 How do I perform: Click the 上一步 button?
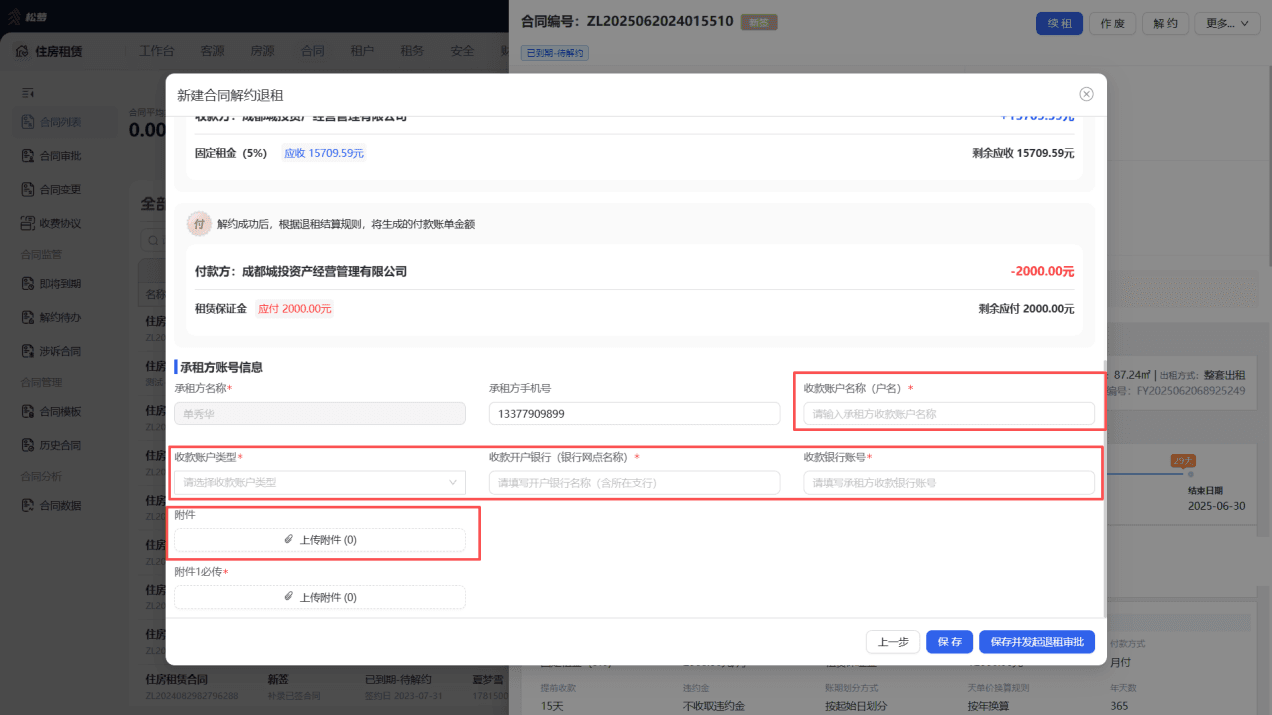click(x=893, y=642)
